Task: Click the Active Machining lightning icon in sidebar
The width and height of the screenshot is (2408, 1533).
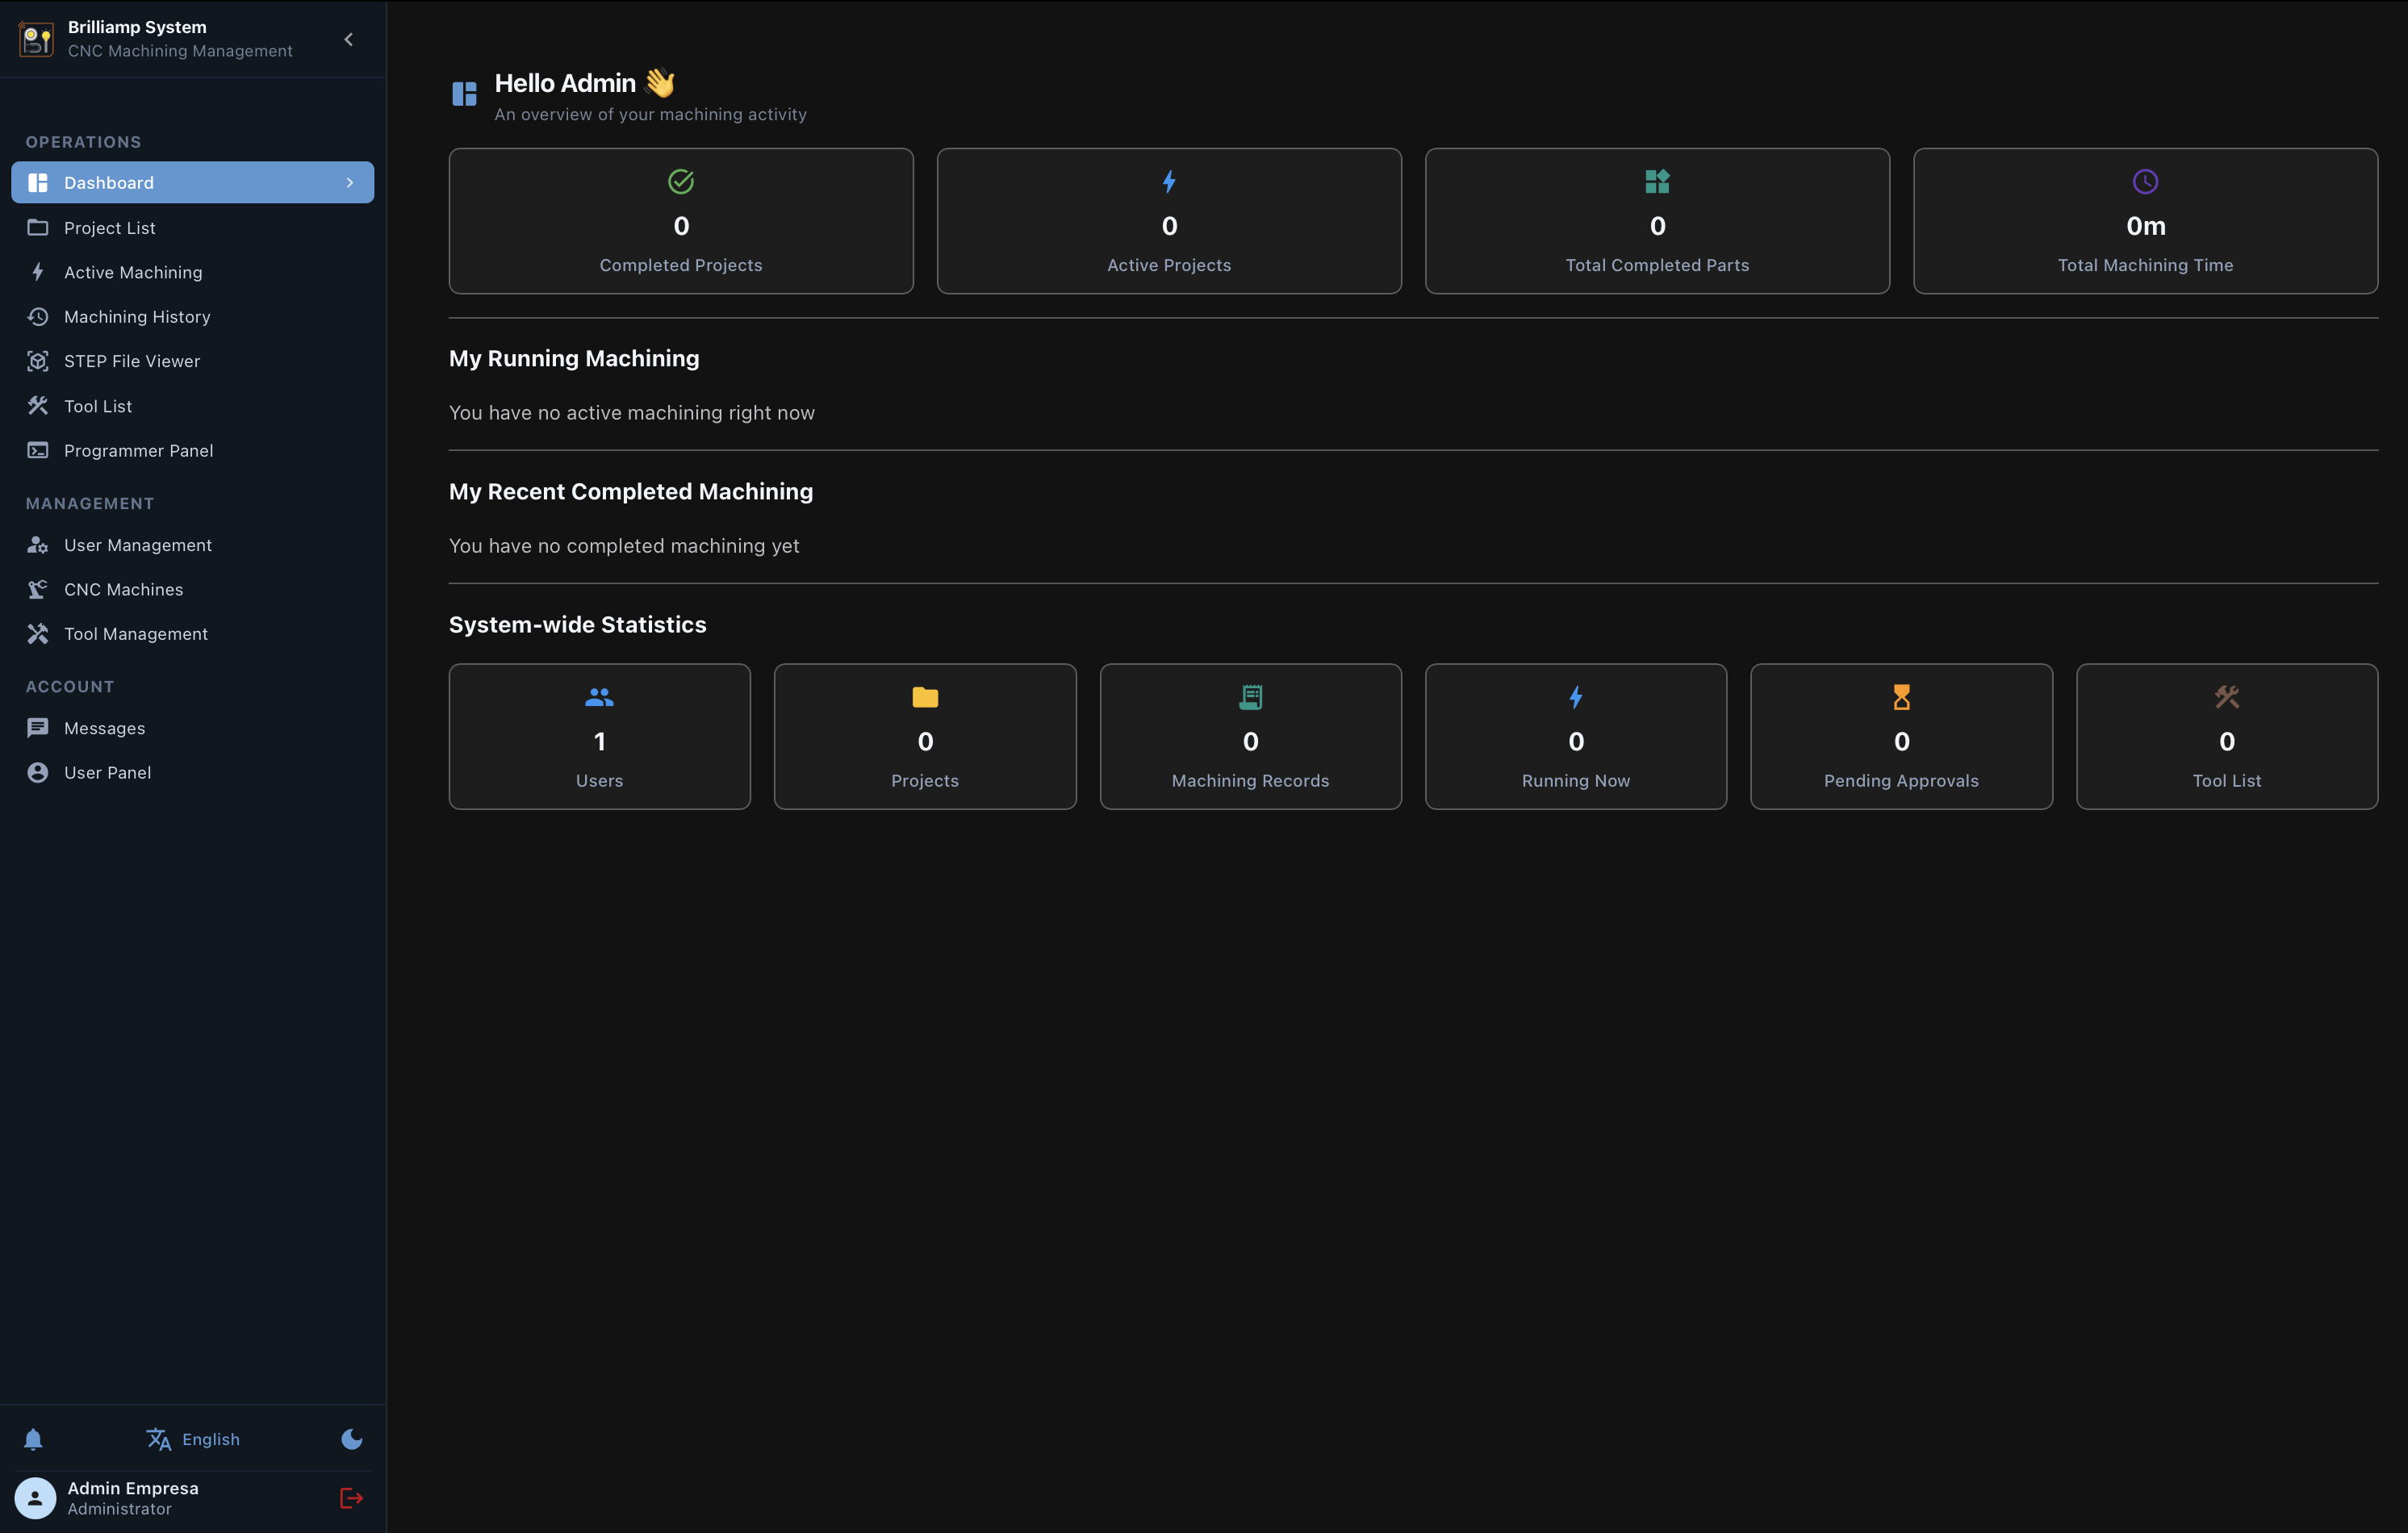Action: pyautogui.click(x=38, y=272)
